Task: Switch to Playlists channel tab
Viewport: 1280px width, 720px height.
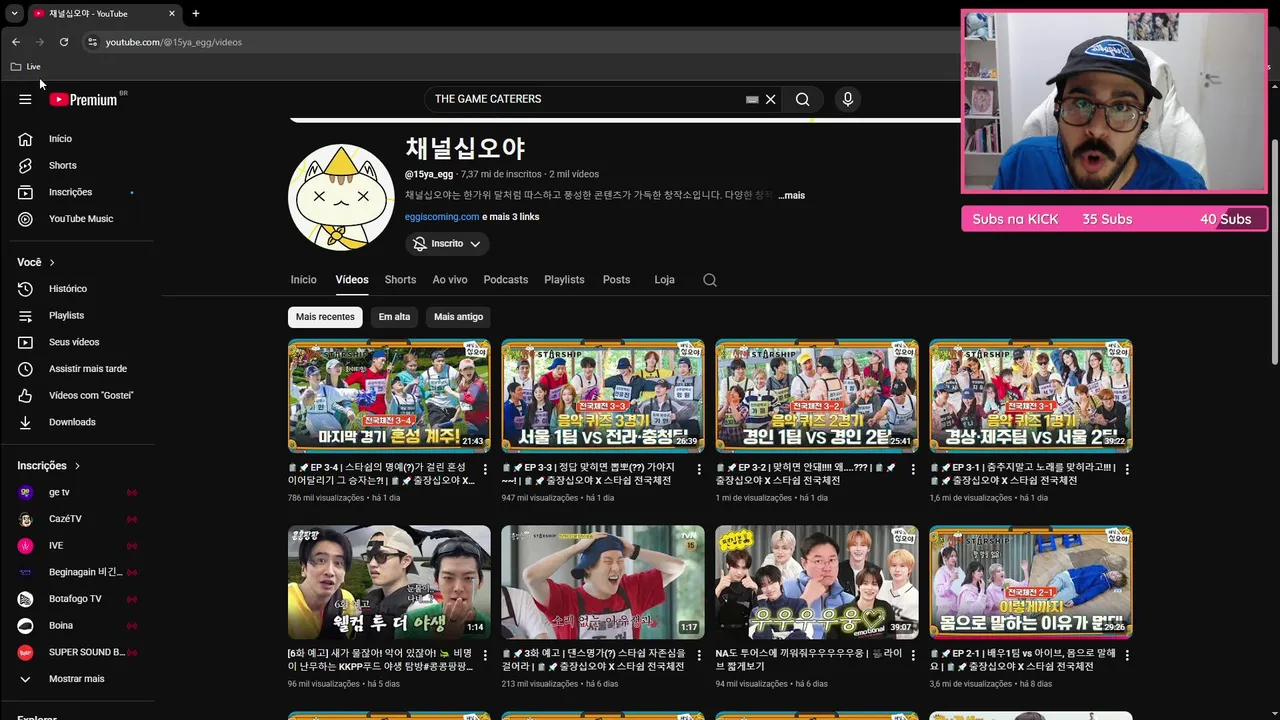Action: (x=564, y=280)
